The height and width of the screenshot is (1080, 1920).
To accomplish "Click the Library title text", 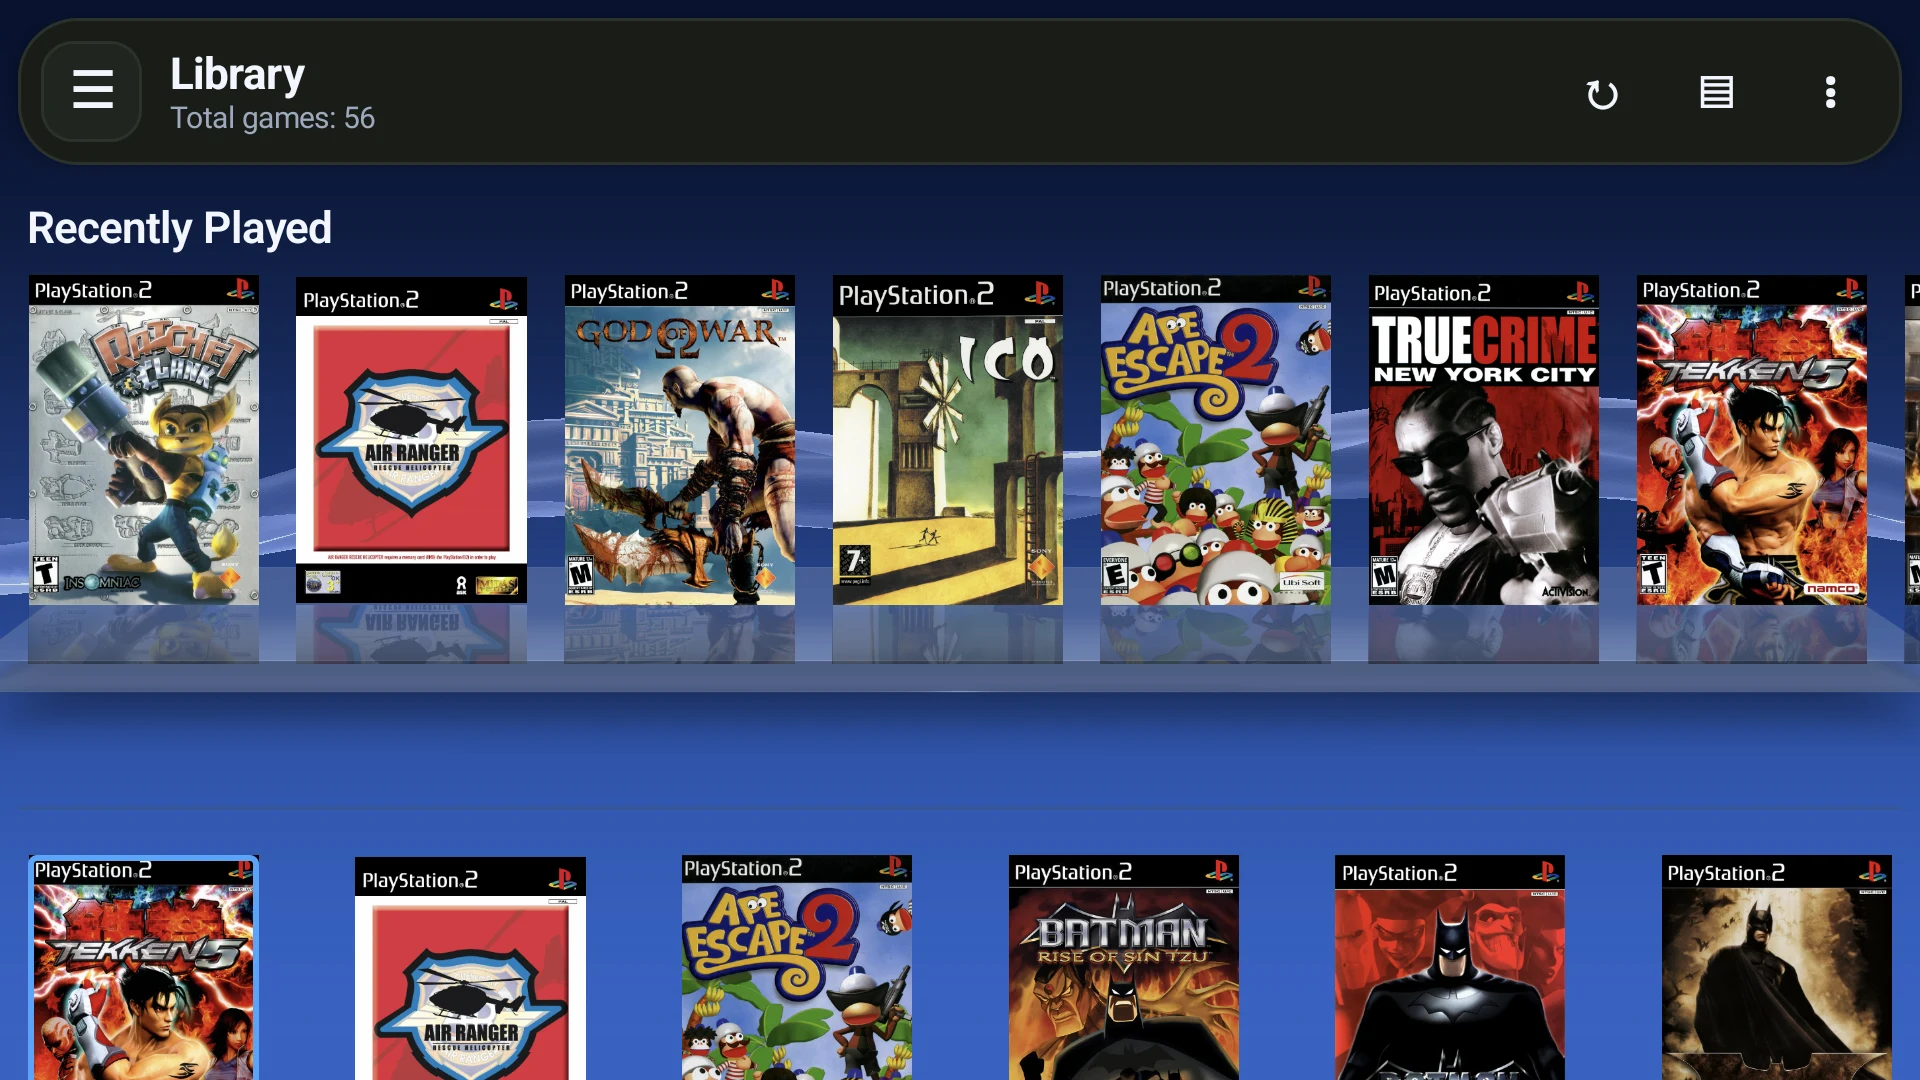I will pyautogui.click(x=237, y=74).
